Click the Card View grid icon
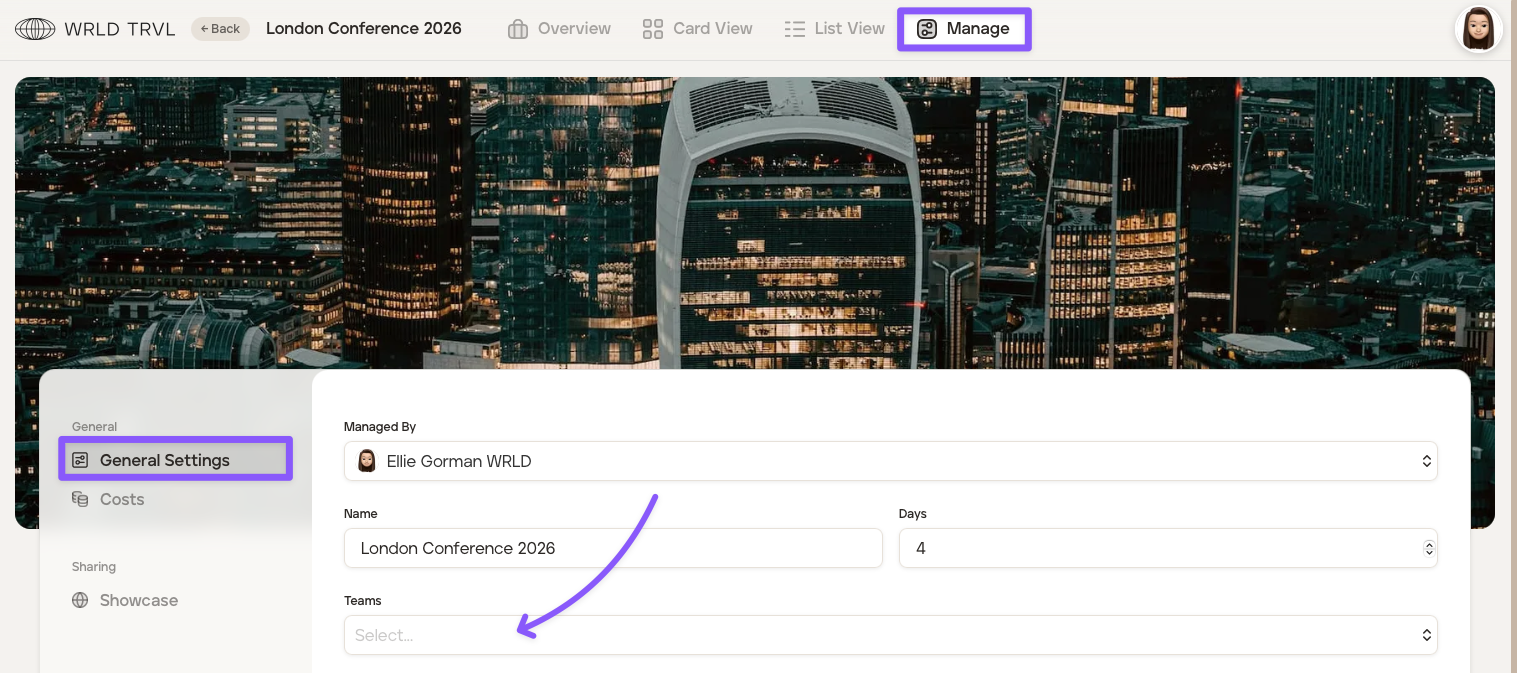 [x=653, y=29]
